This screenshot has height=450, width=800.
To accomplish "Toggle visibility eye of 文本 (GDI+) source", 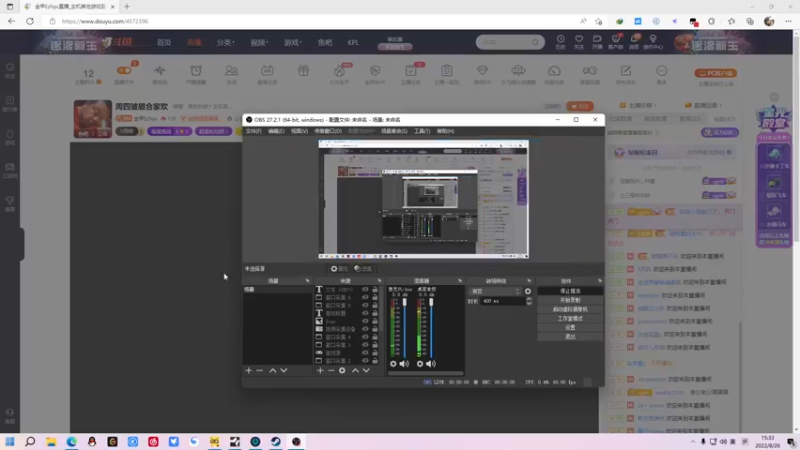I will tap(365, 289).
